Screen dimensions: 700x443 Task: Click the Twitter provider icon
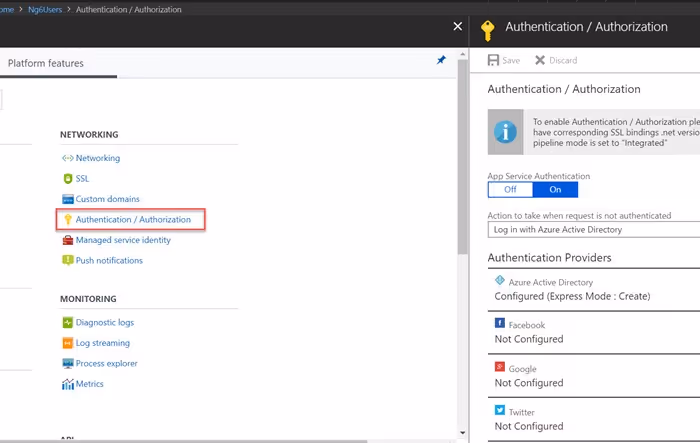pyautogui.click(x=500, y=410)
